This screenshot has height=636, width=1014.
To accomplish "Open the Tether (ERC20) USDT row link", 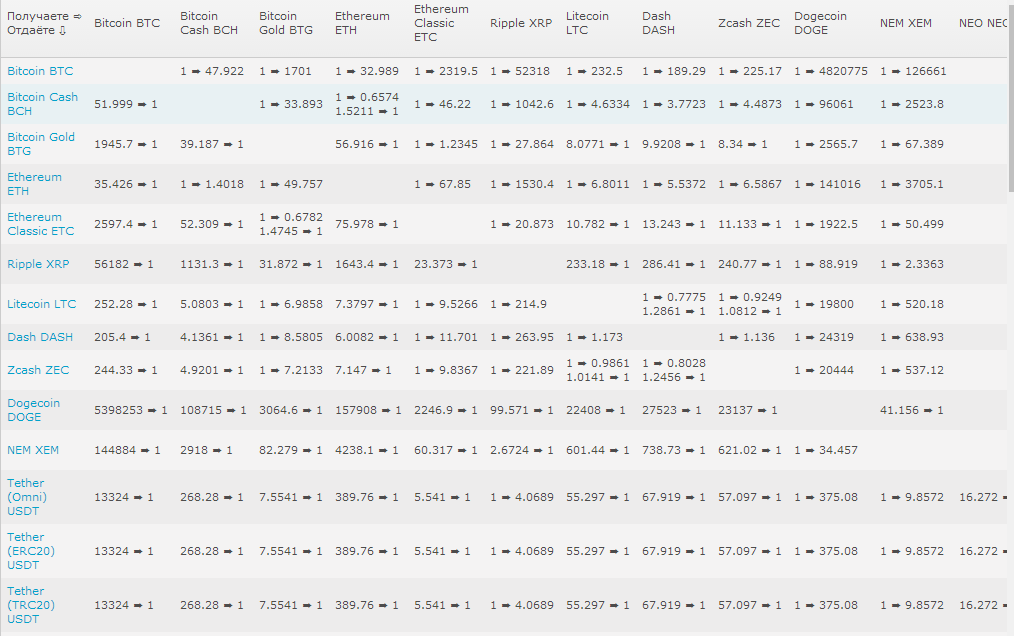I will [x=31, y=551].
